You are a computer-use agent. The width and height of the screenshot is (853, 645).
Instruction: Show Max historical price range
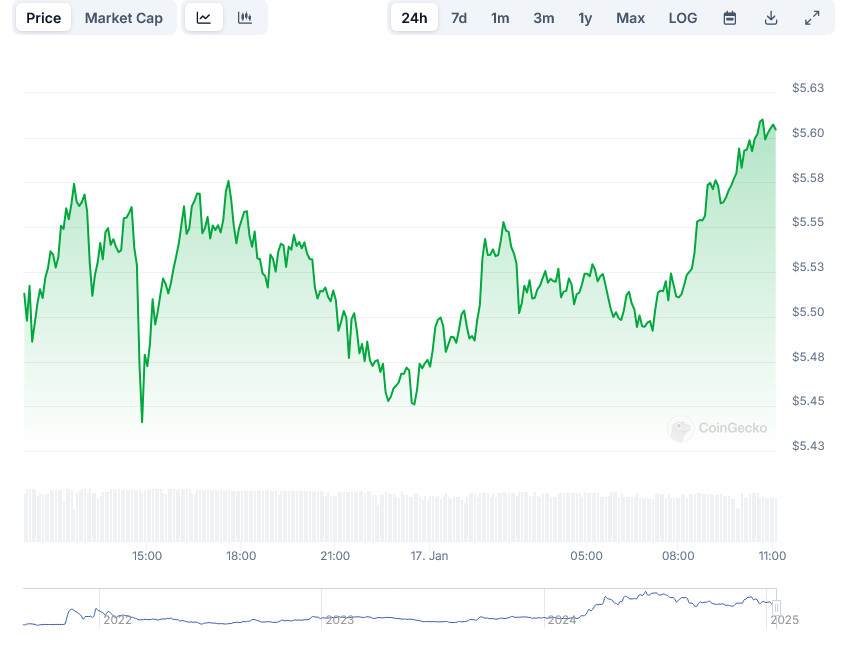(630, 18)
